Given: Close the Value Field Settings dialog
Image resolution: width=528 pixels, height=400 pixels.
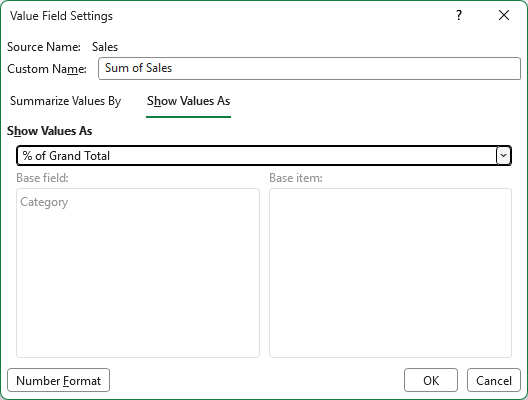Looking at the screenshot, I should [504, 15].
